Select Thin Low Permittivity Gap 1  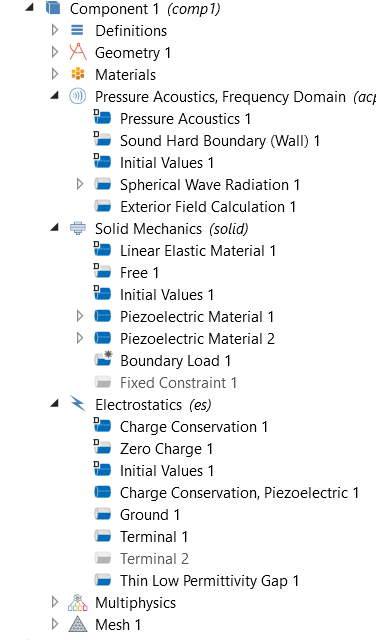[x=209, y=580]
